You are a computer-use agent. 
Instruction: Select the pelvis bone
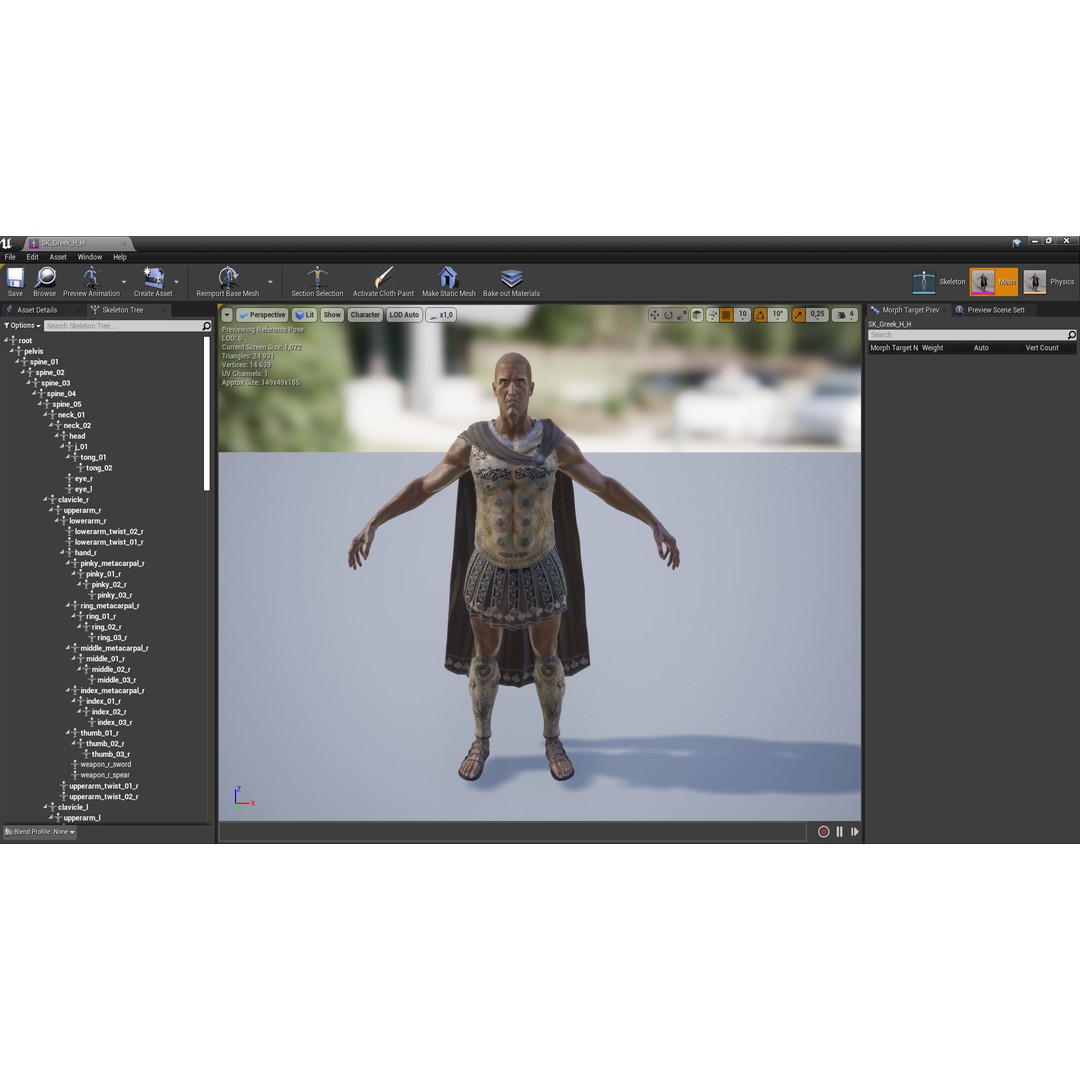(34, 351)
